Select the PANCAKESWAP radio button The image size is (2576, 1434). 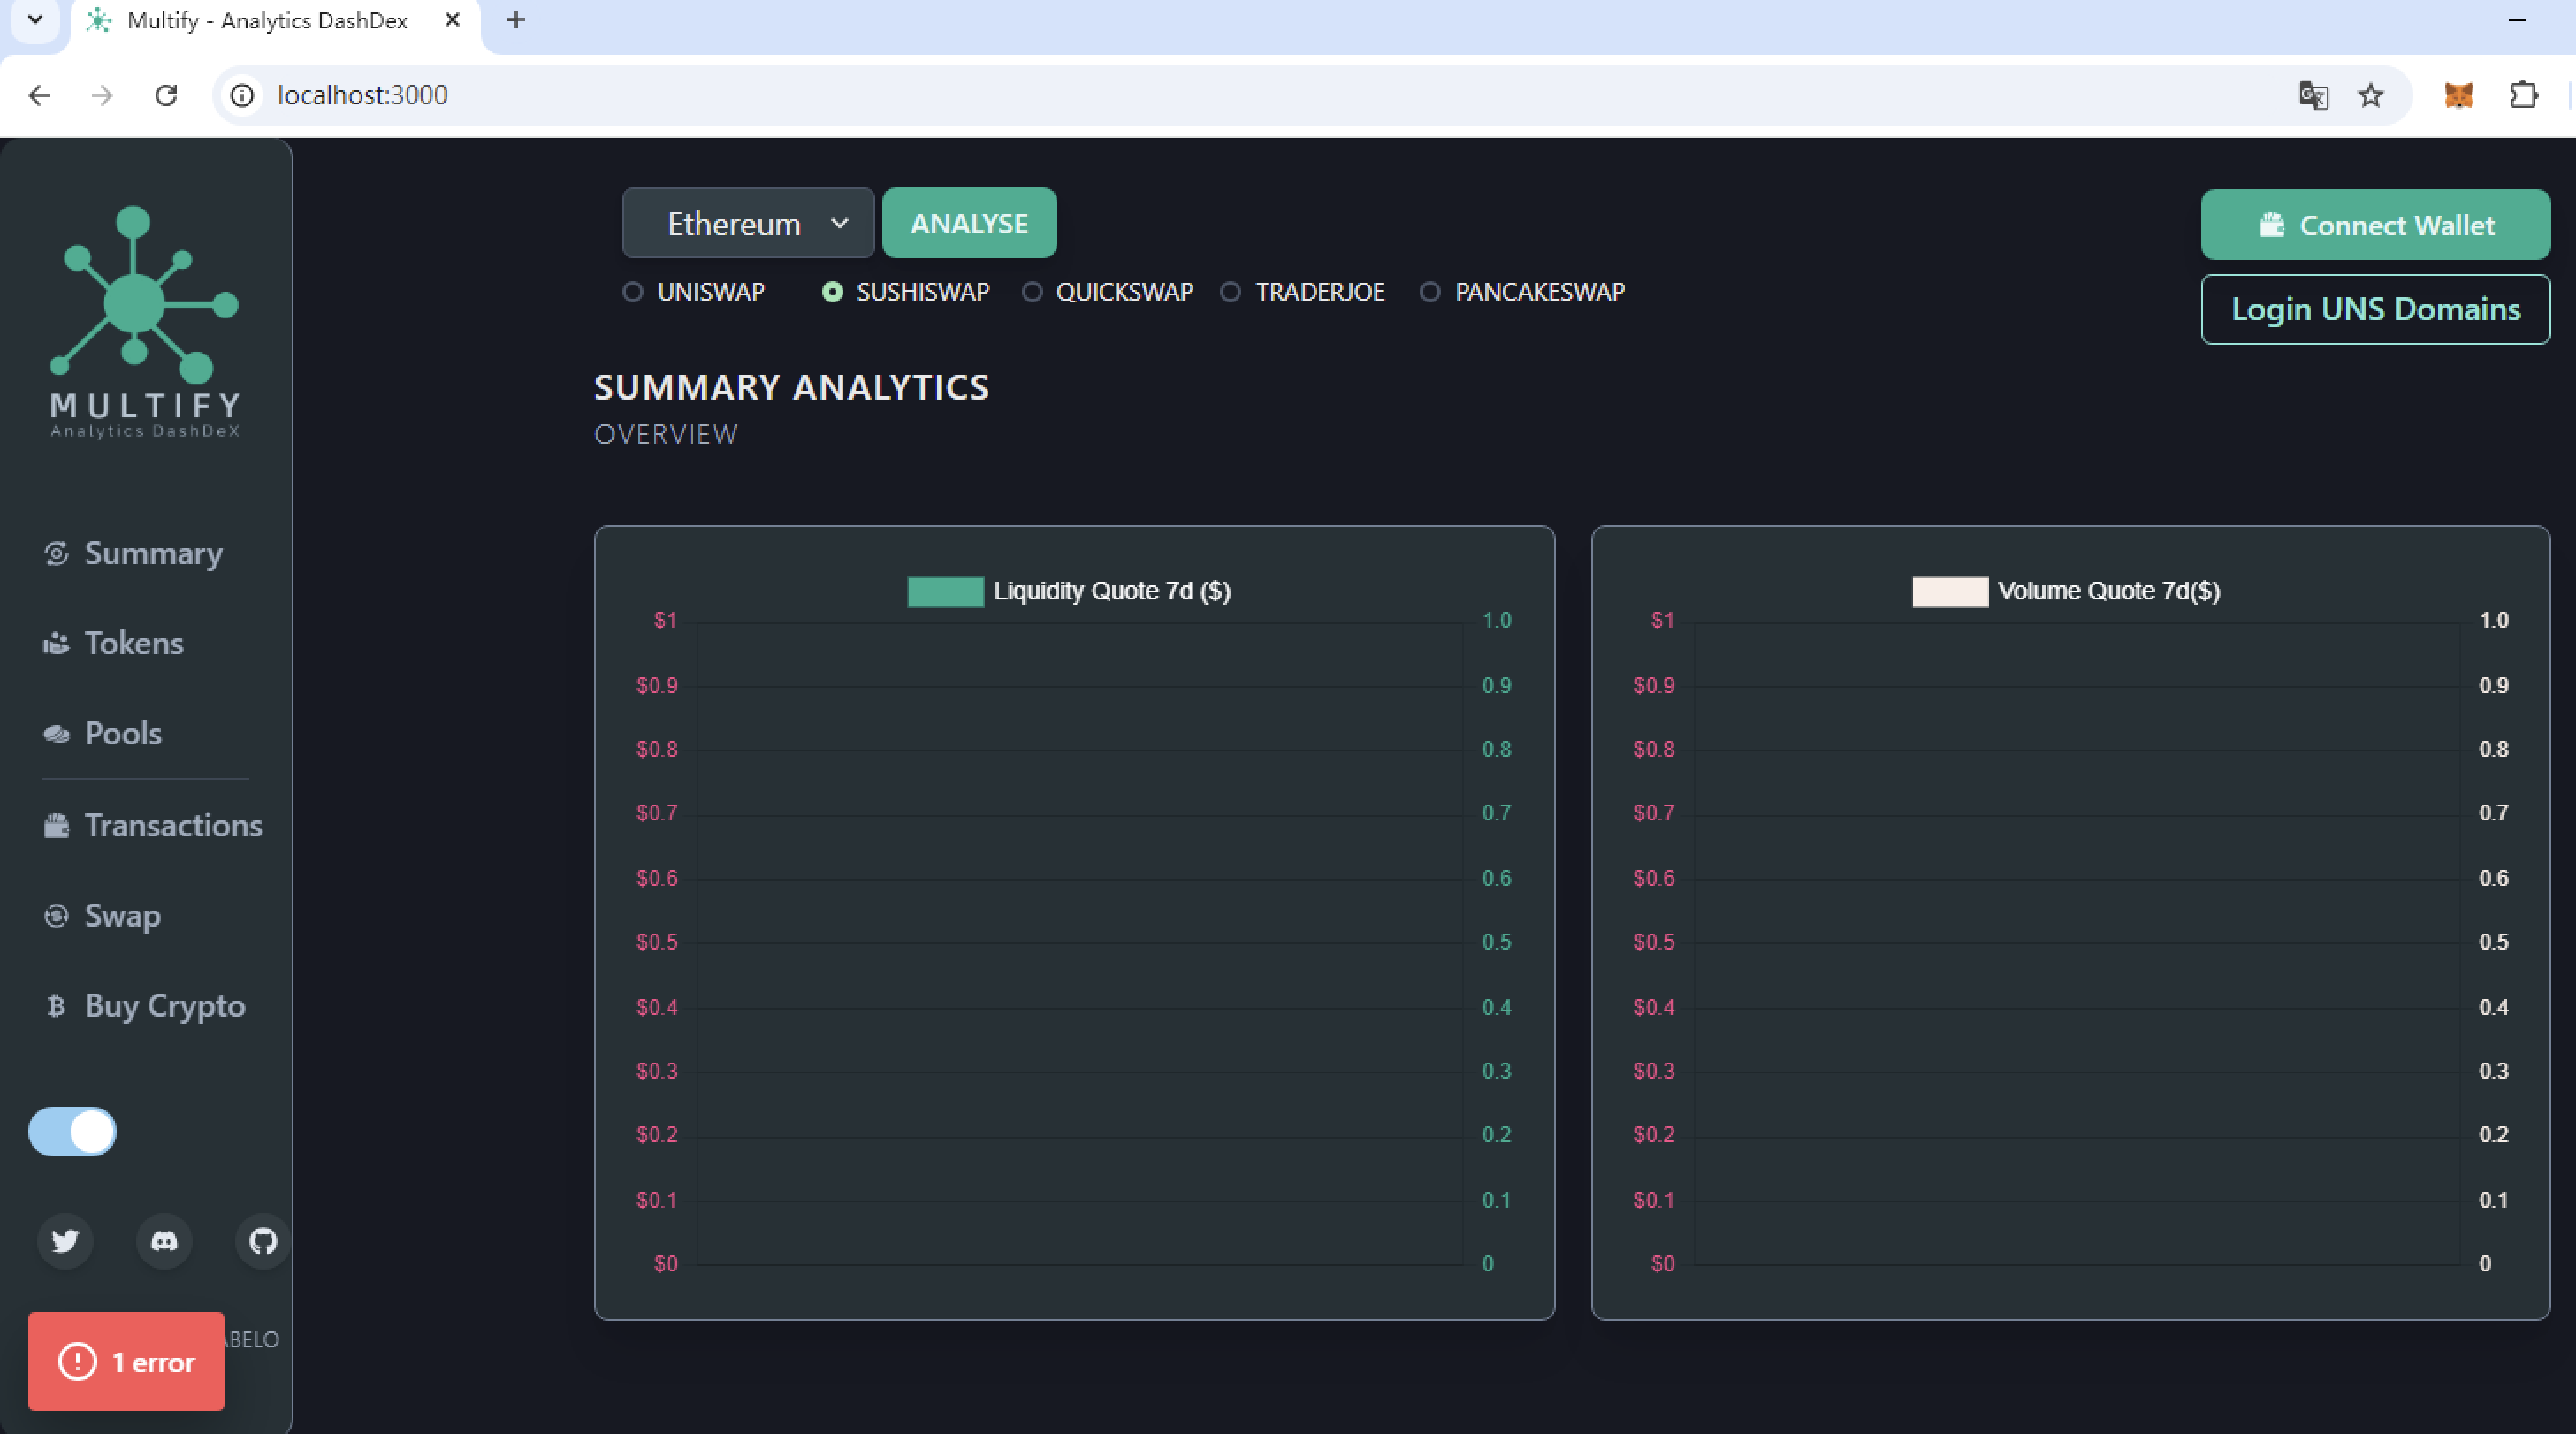1430,292
